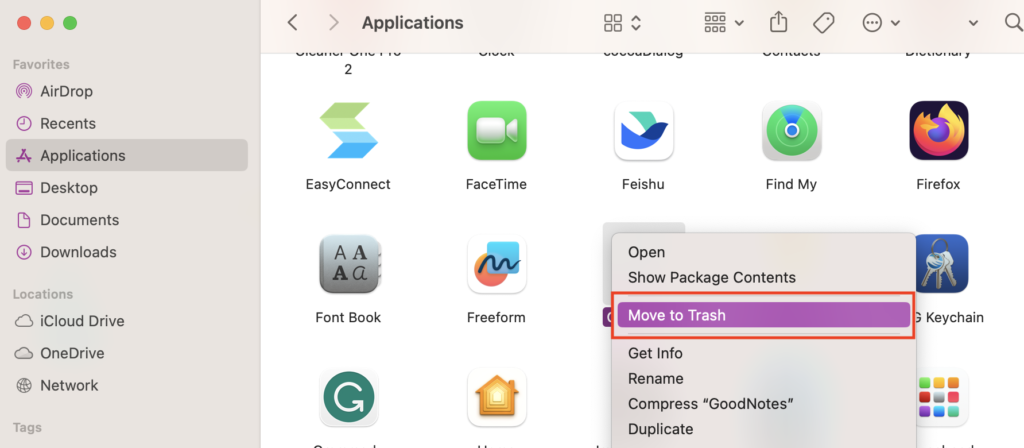This screenshot has height=448, width=1024.
Task: Choose Show Package Contents menu entry
Action: click(x=711, y=277)
